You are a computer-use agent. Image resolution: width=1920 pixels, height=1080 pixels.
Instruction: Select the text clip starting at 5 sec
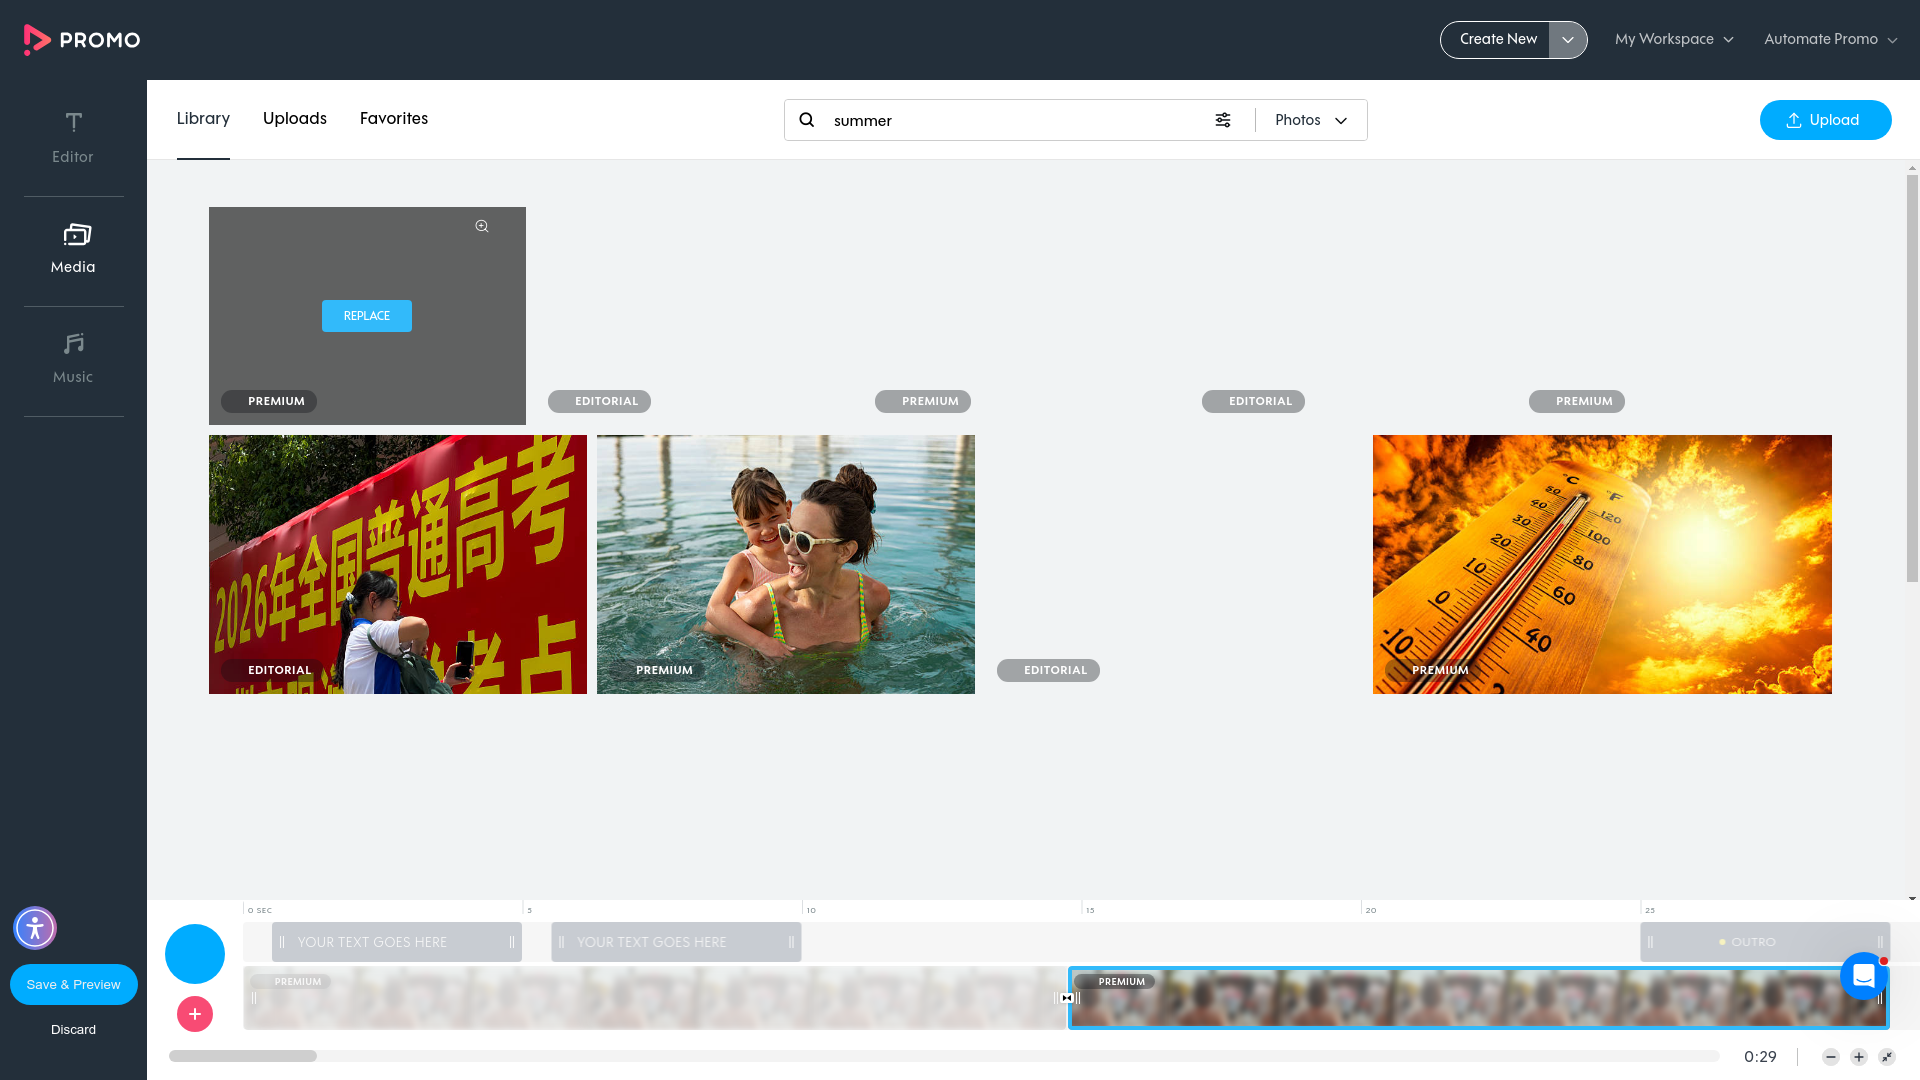[676, 942]
